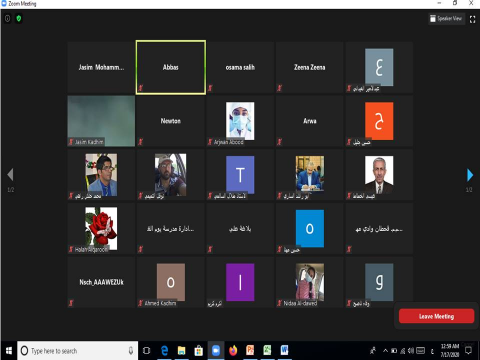The image size is (480, 360).
Task: Select Arjwan Abood video tile
Action: coord(240,121)
